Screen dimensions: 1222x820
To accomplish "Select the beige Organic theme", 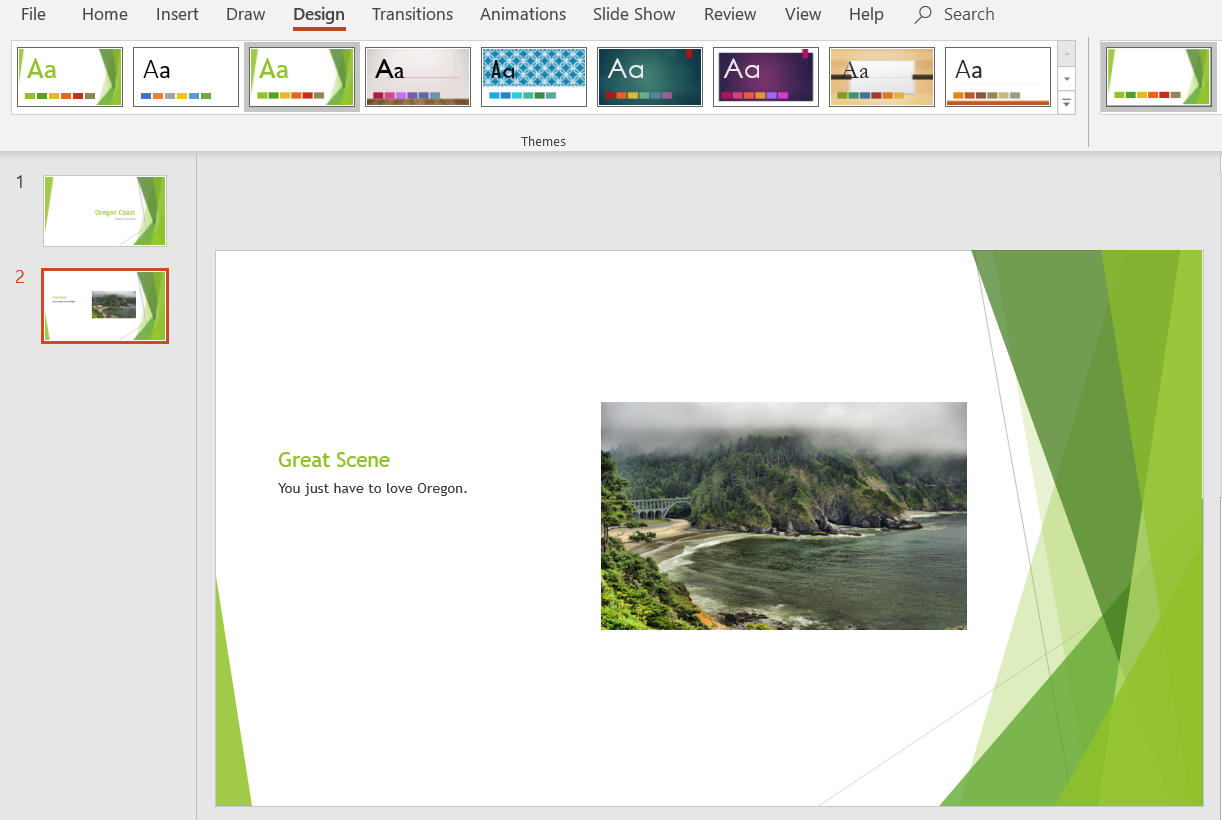I will (881, 76).
